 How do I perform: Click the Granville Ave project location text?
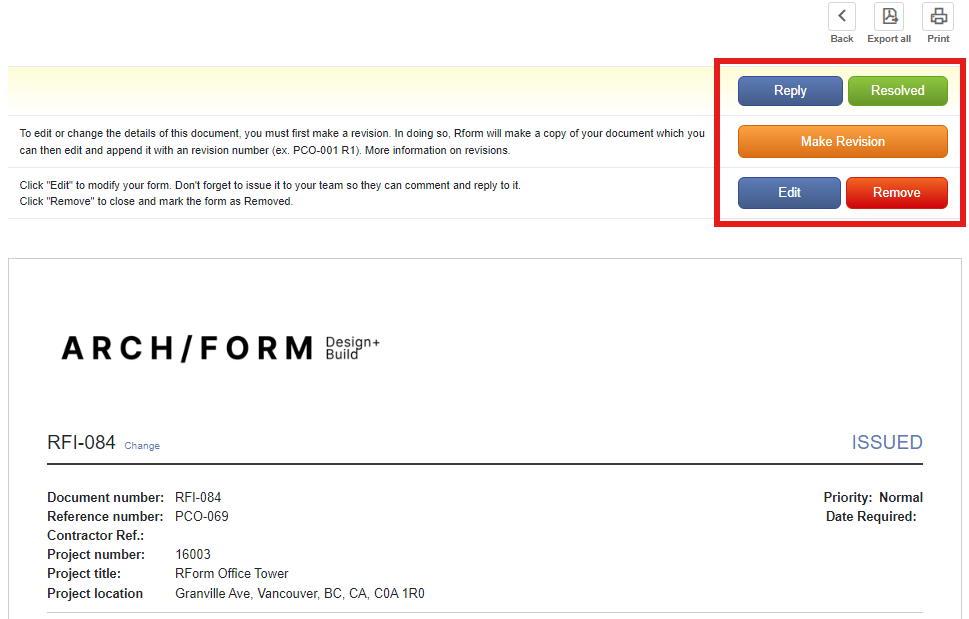tap(300, 593)
